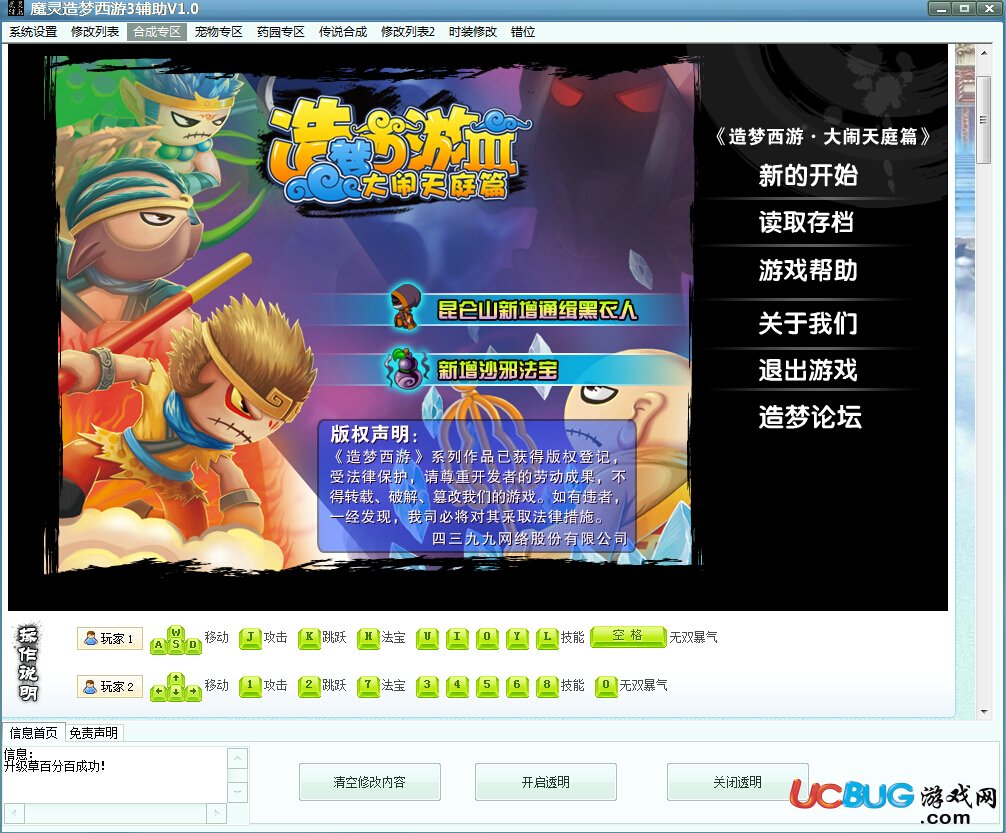Click the 昆仑山新增通缉黑衣人 news banner
This screenshot has height=833, width=1006.
pyautogui.click(x=537, y=310)
